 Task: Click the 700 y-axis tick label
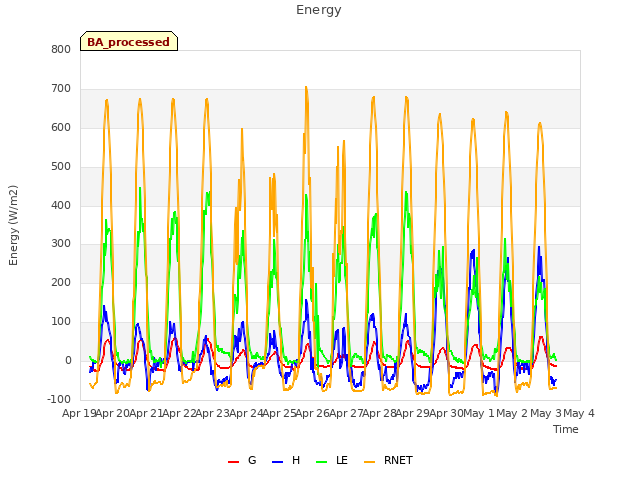pos(61,89)
